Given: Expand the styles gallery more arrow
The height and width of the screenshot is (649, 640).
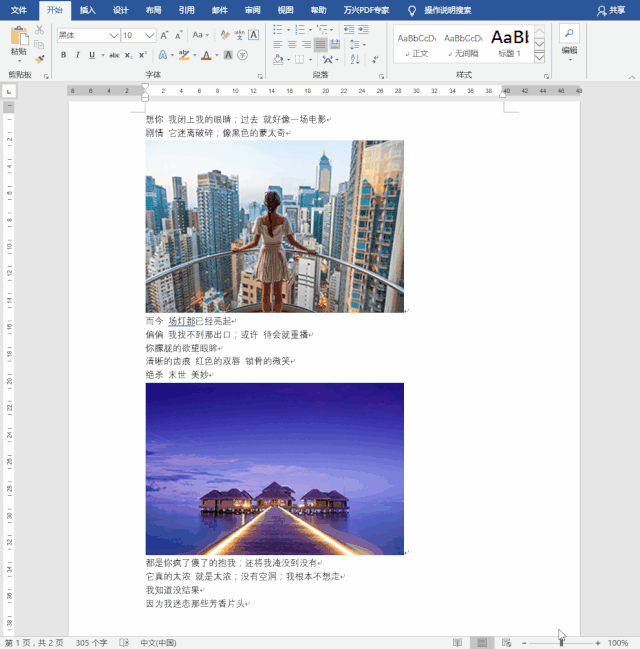Looking at the screenshot, I should pos(539,58).
